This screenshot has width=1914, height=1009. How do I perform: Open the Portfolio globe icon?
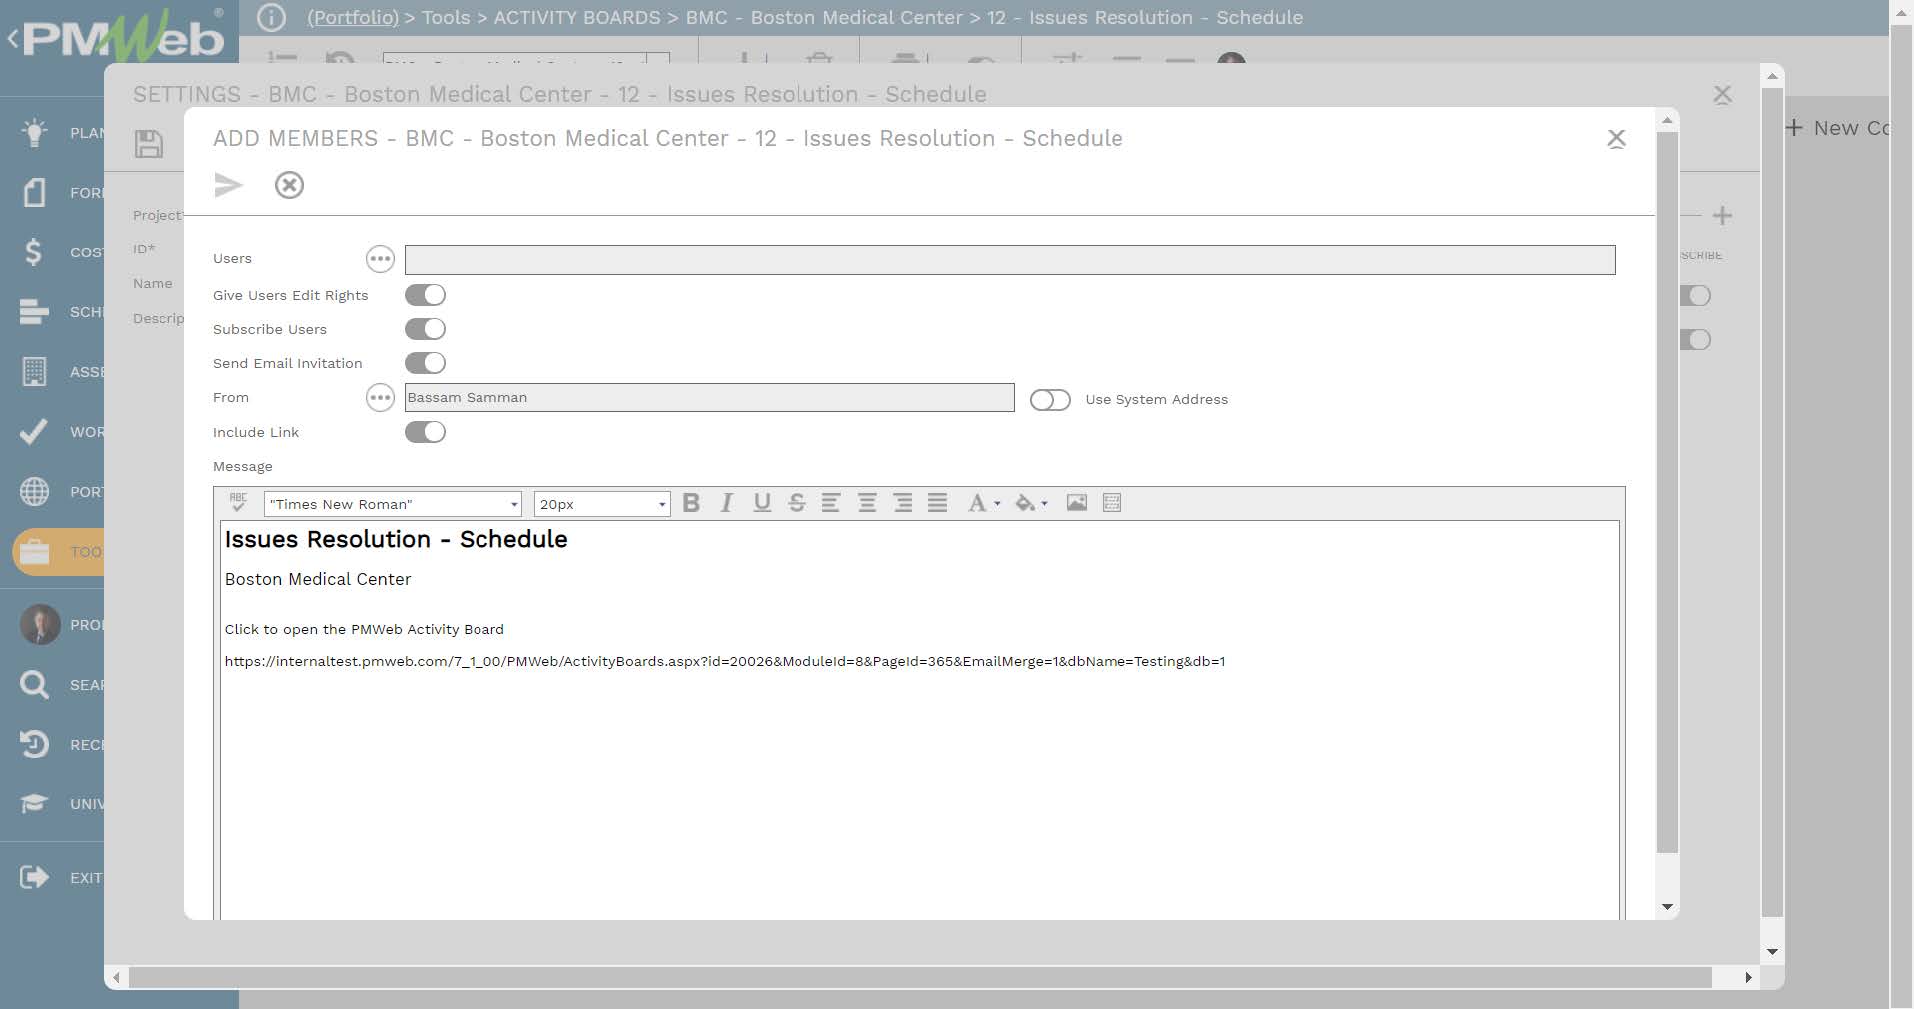pyautogui.click(x=34, y=491)
